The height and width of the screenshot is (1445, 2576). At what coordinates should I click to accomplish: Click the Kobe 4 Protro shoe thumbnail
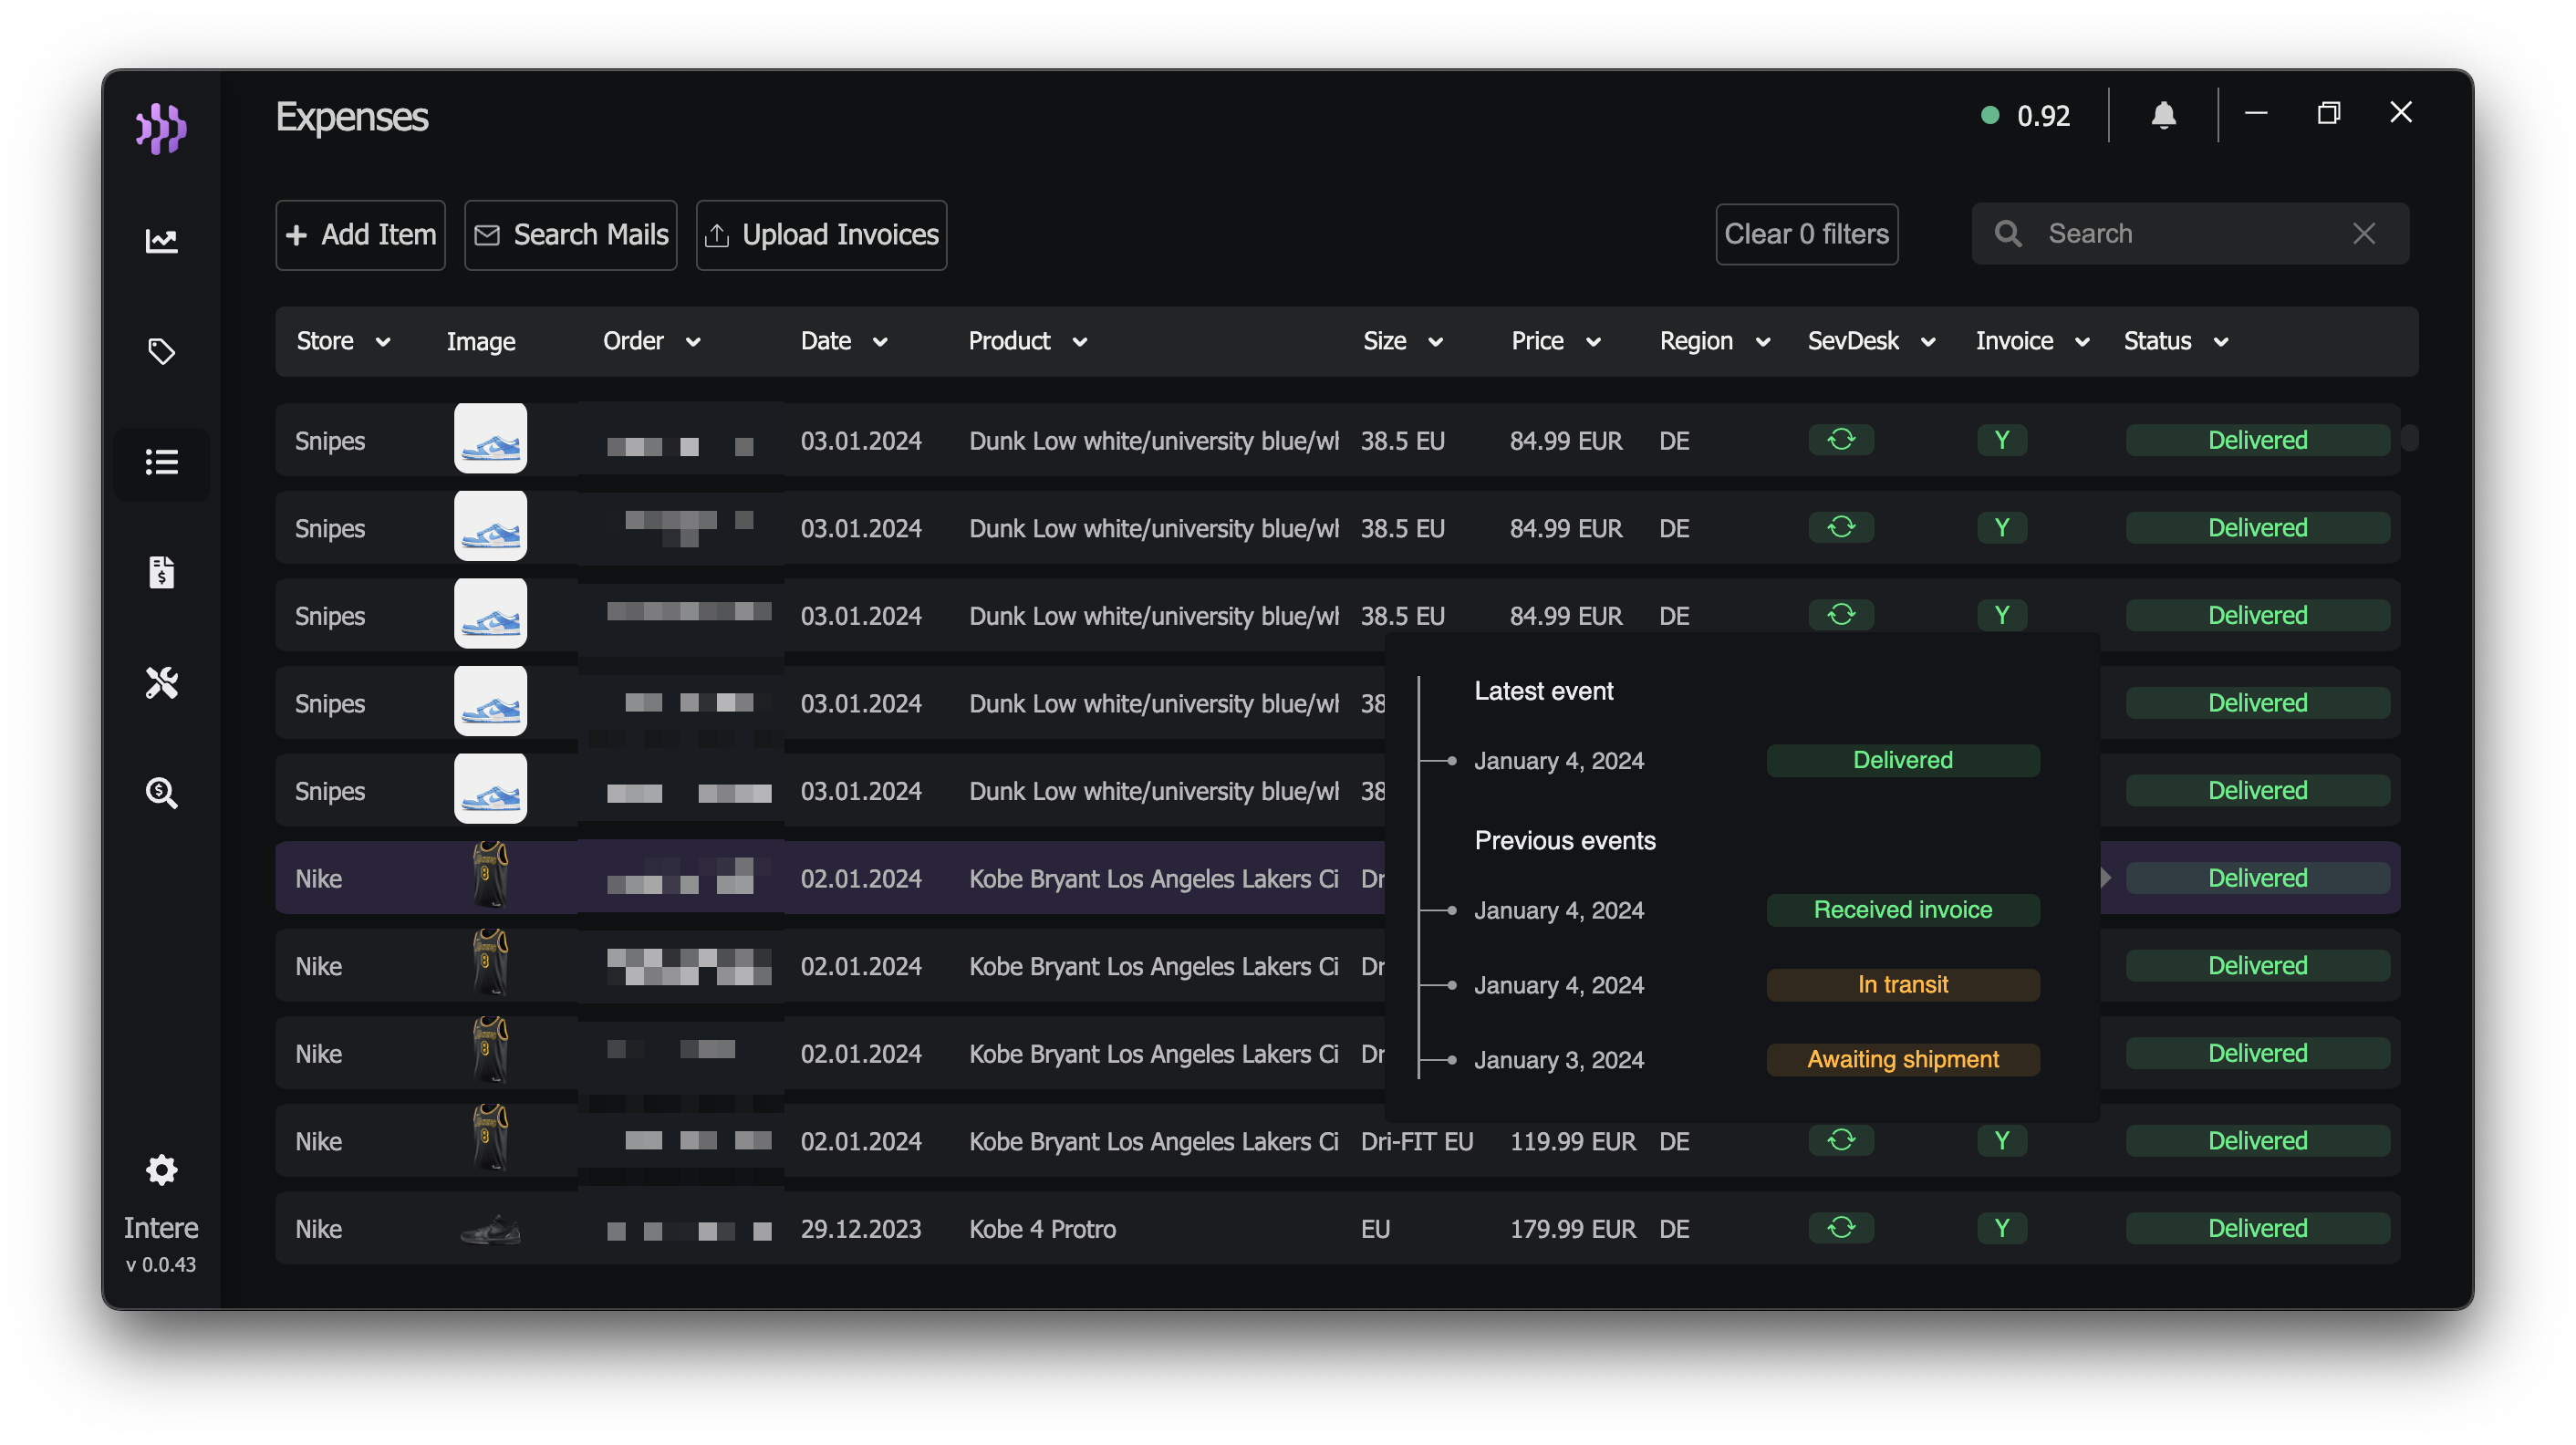pos(490,1229)
